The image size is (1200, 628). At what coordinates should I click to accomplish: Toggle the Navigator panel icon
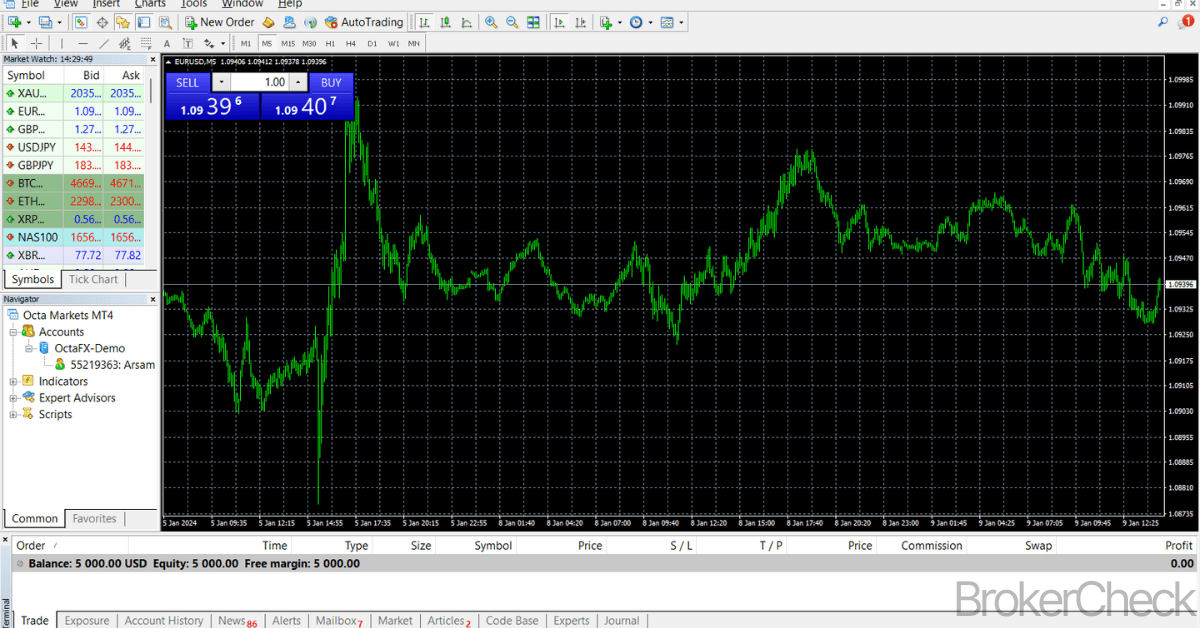pos(122,22)
